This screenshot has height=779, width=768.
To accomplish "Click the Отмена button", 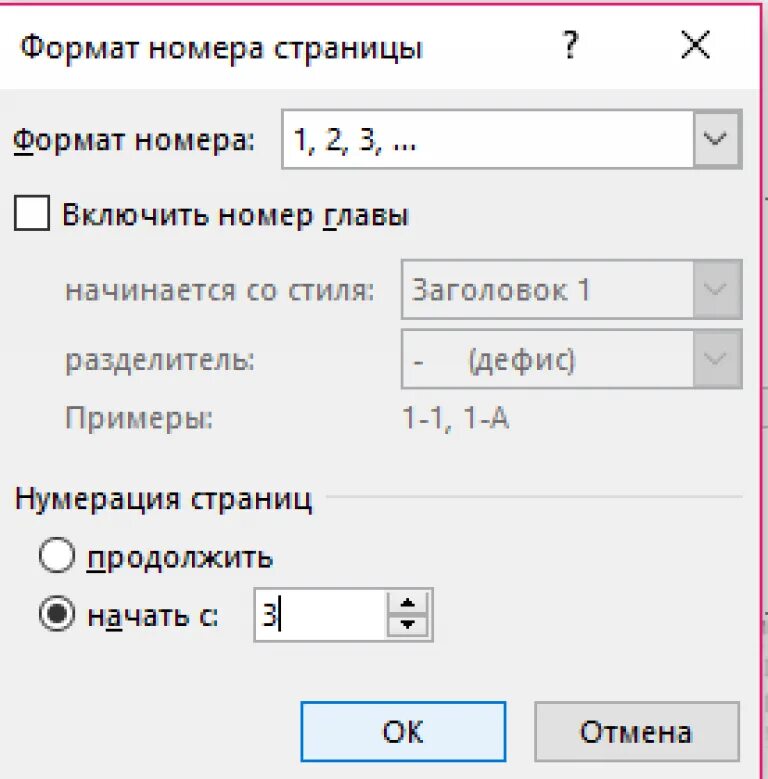I will point(637,731).
